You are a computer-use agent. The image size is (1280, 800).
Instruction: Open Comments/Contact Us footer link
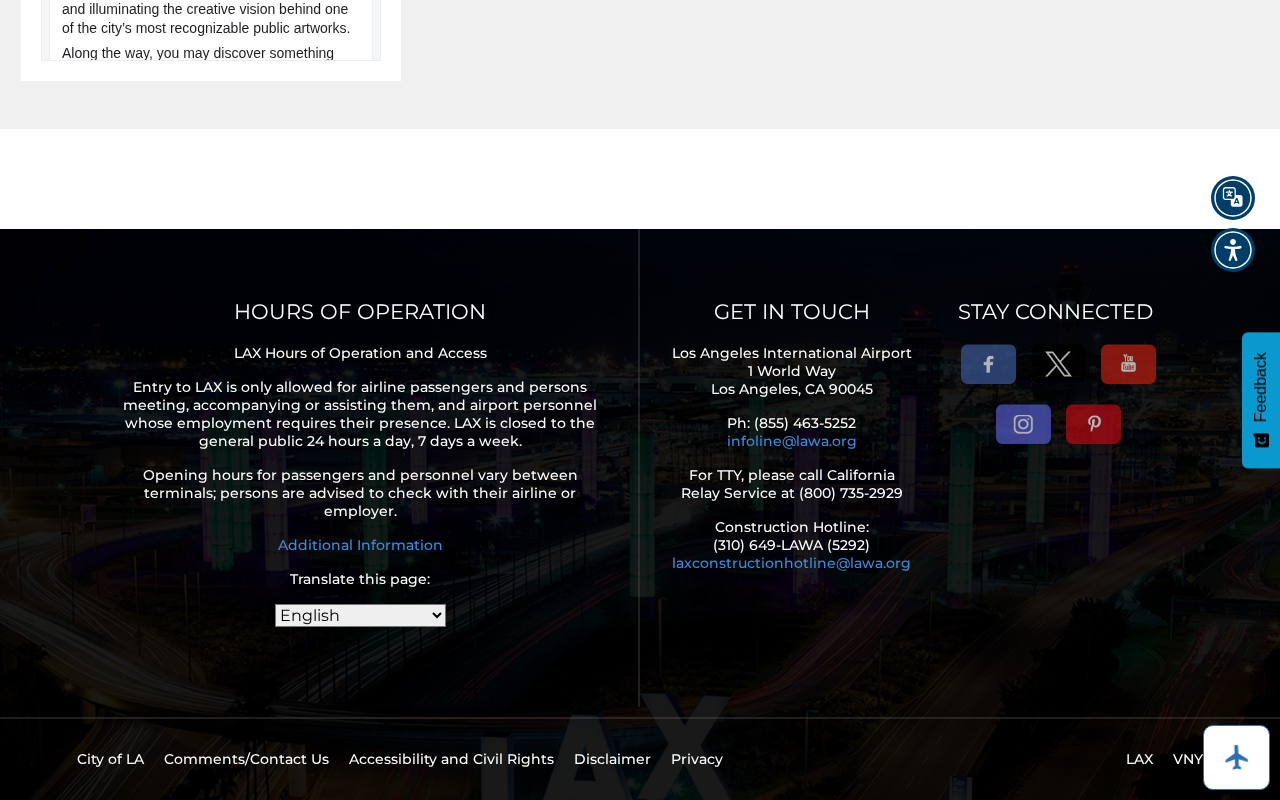(x=246, y=759)
